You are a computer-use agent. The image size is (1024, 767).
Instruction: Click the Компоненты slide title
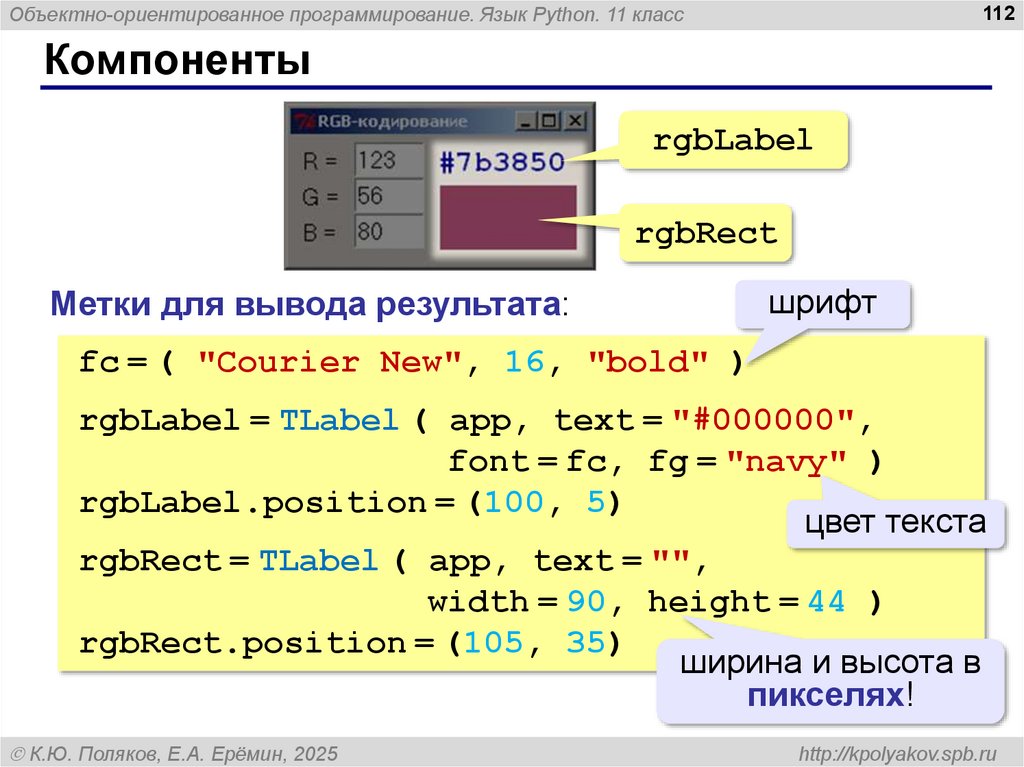(x=176, y=61)
